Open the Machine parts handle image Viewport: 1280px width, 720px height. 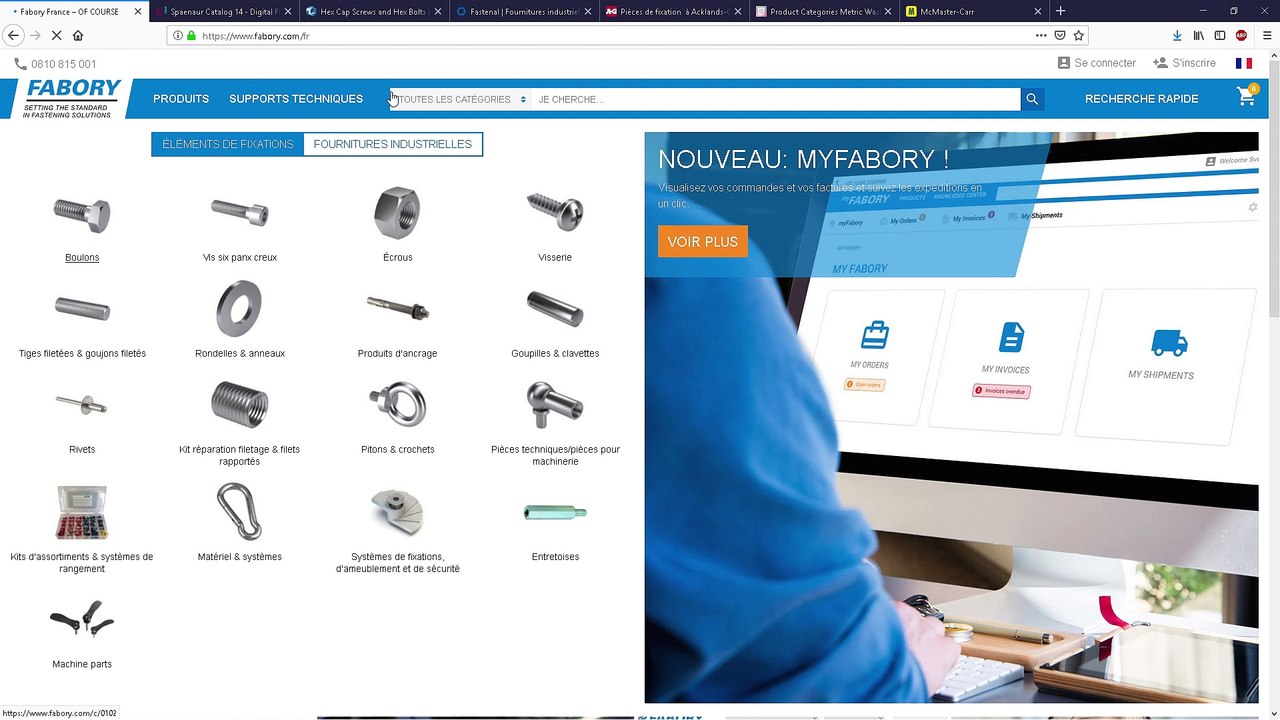click(82, 620)
